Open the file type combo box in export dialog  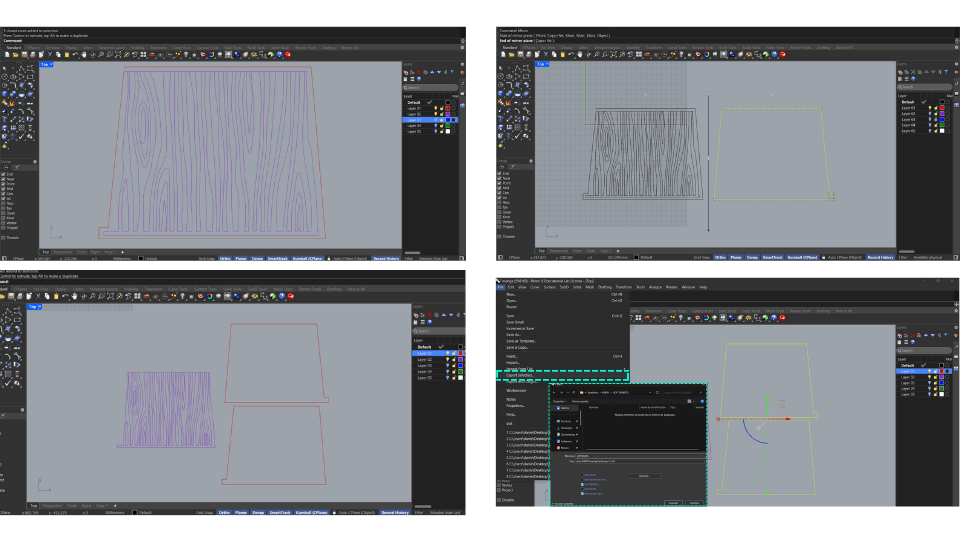640,461
